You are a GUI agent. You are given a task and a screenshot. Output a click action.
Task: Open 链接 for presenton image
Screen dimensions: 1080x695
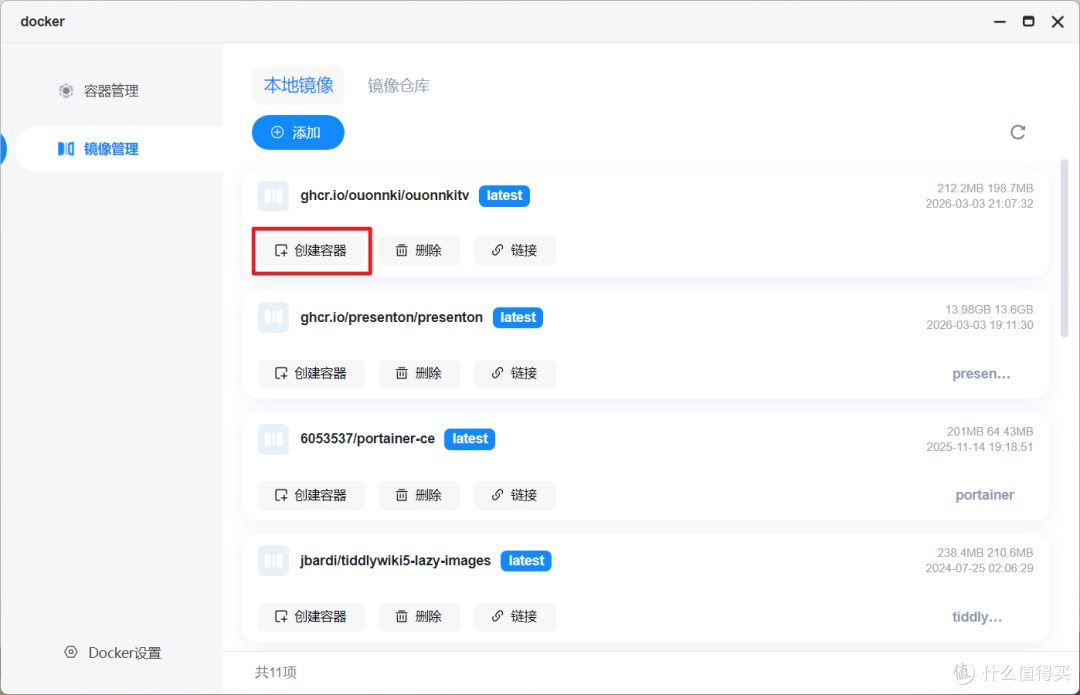(515, 373)
